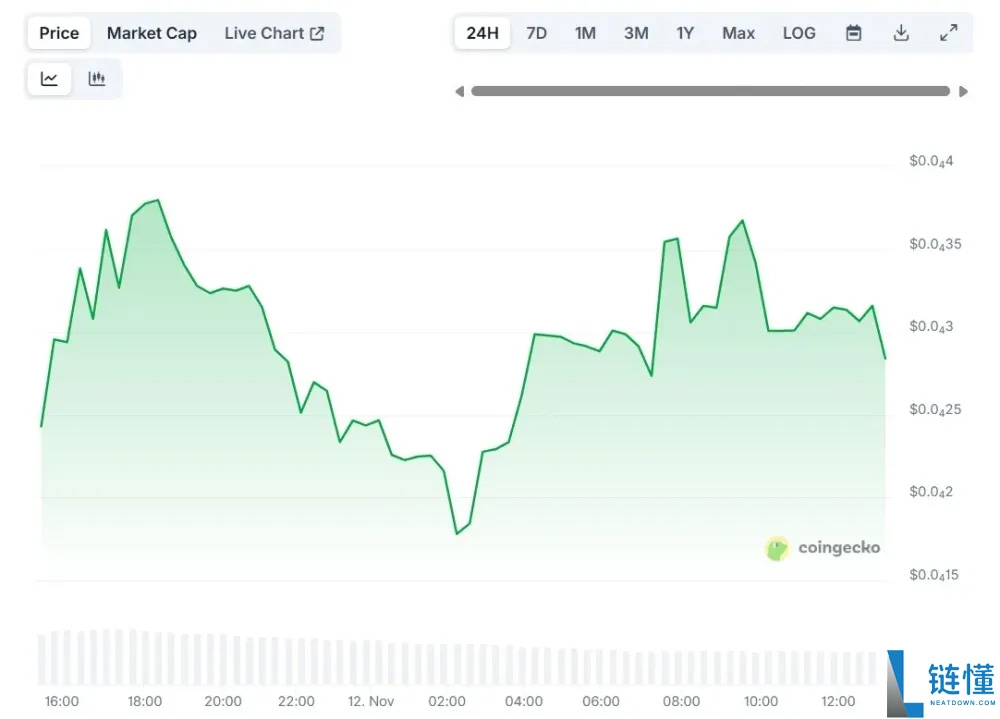Open the Live Chart link
The width and height of the screenshot is (1000, 719).
(x=274, y=33)
